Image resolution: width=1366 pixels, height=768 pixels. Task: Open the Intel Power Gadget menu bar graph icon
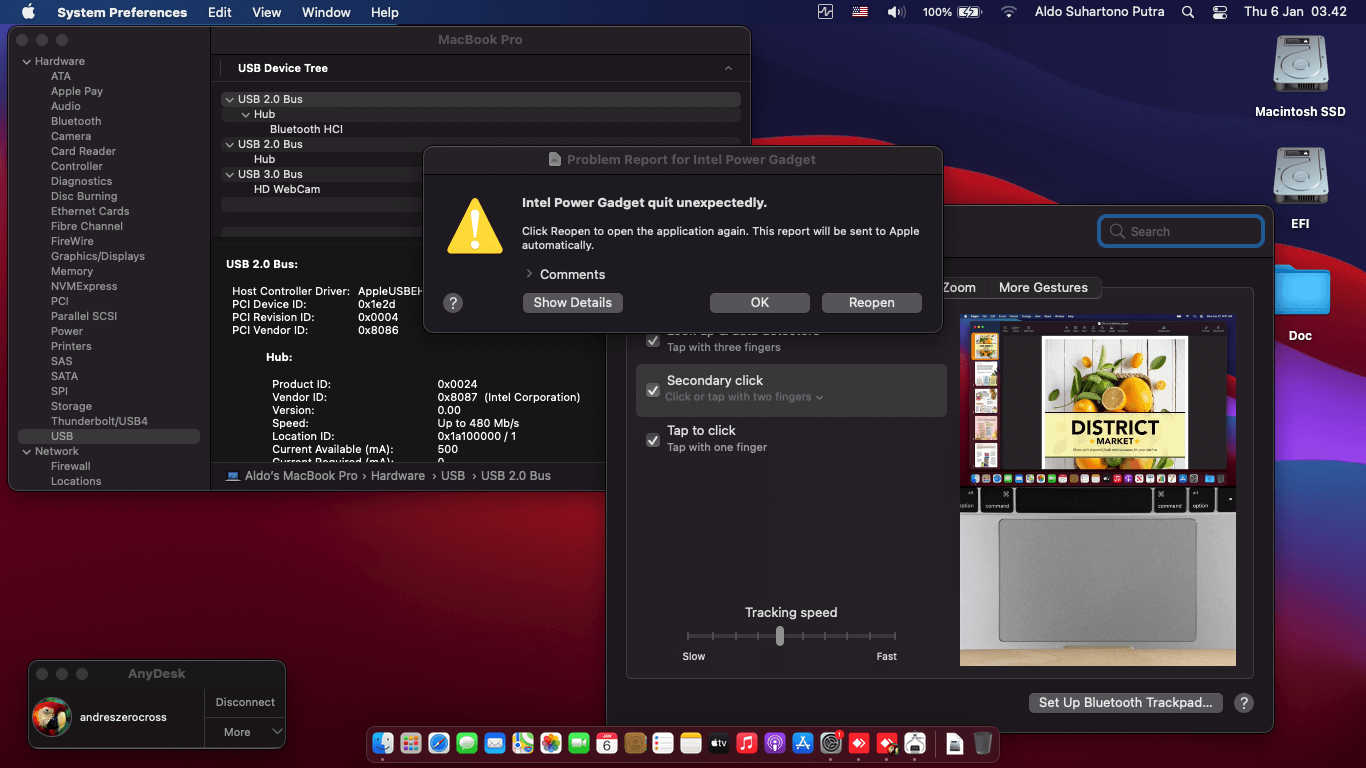825,12
